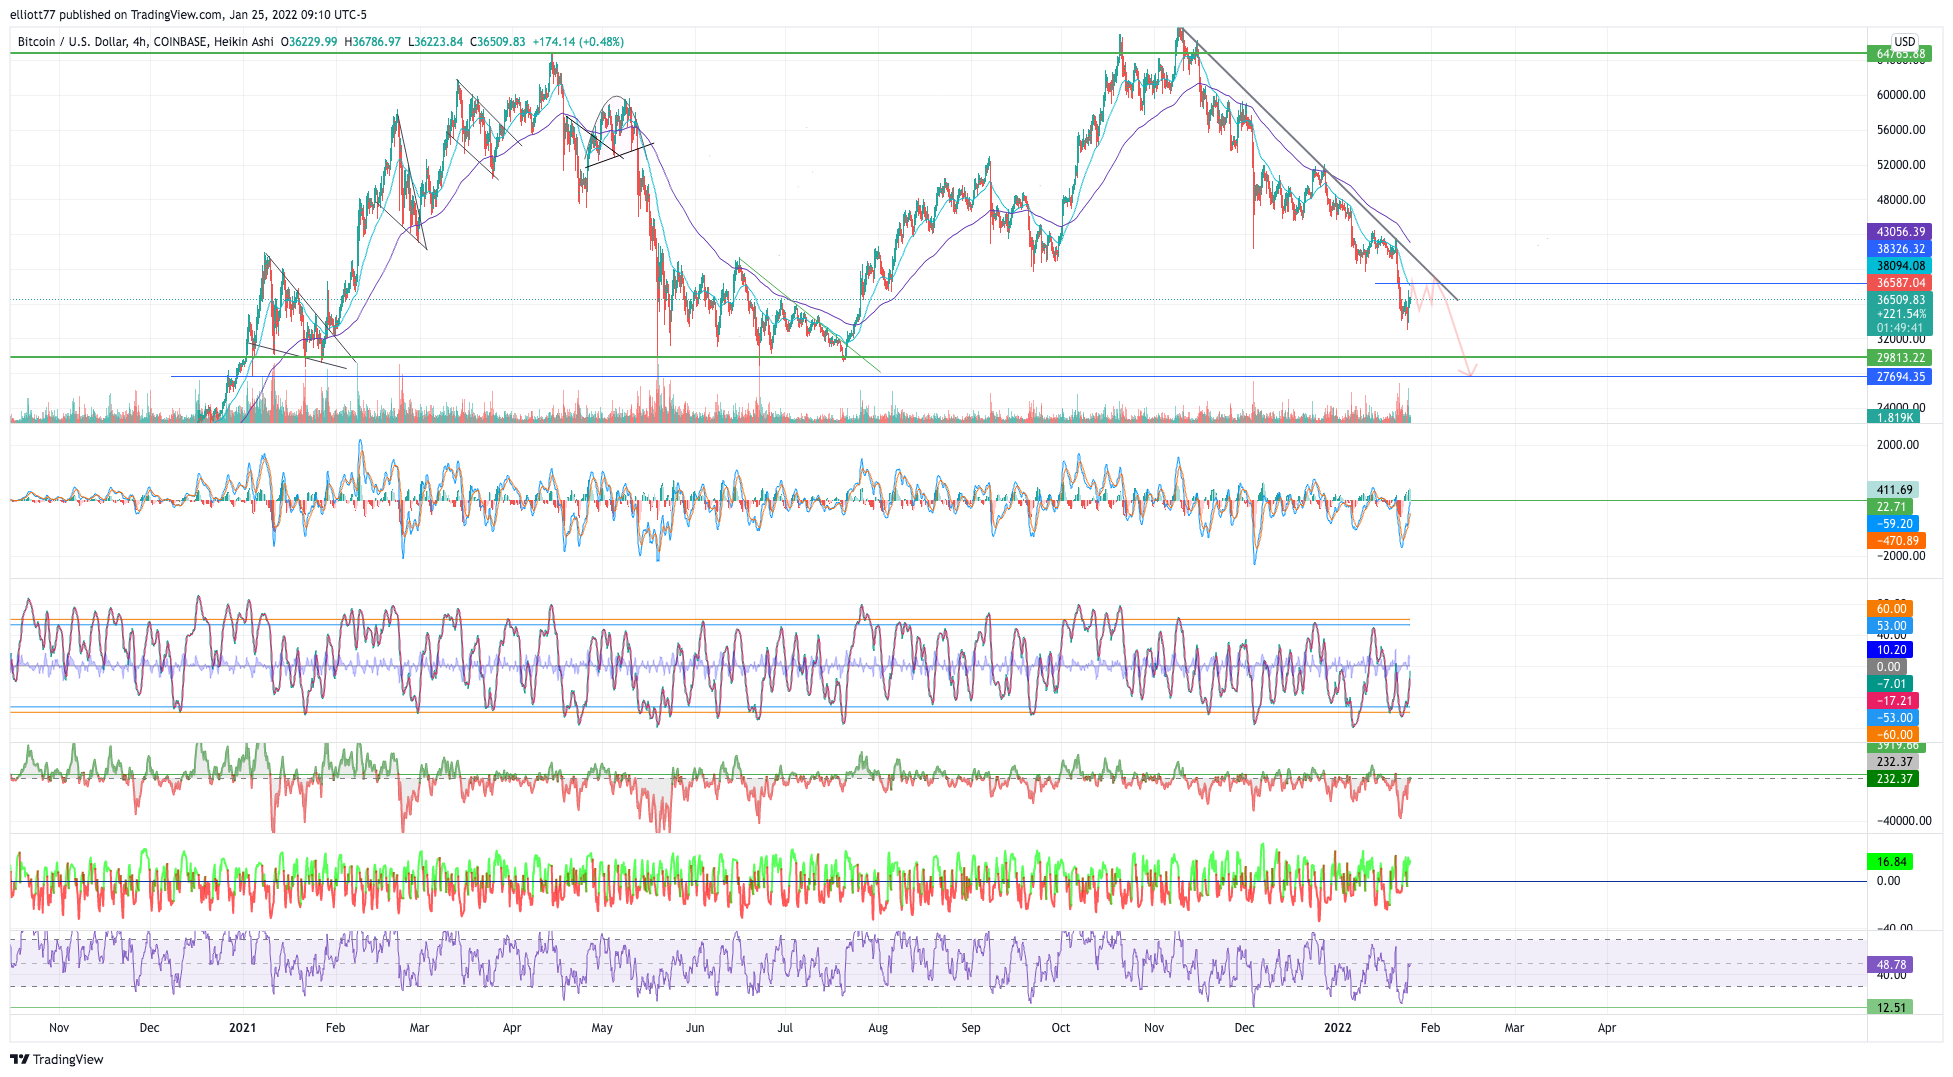Click the Aug label on the time axis

tap(878, 1028)
